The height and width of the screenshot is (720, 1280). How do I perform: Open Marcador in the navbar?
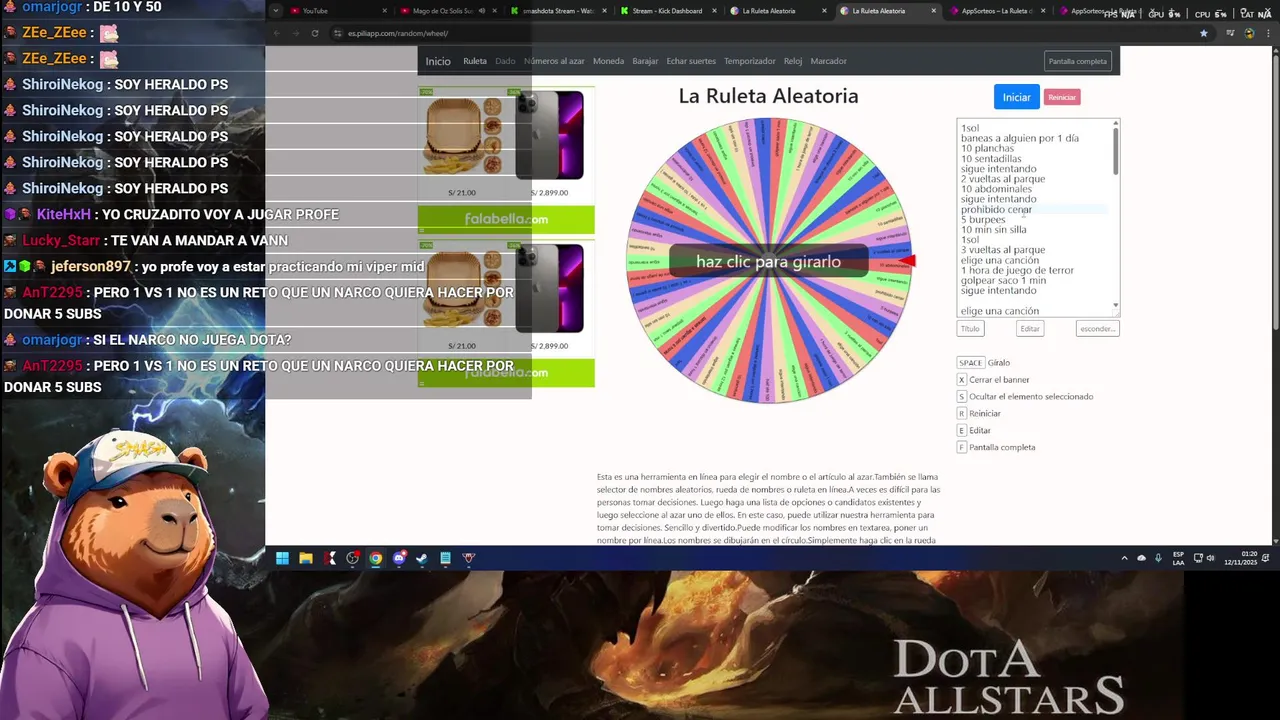[828, 61]
